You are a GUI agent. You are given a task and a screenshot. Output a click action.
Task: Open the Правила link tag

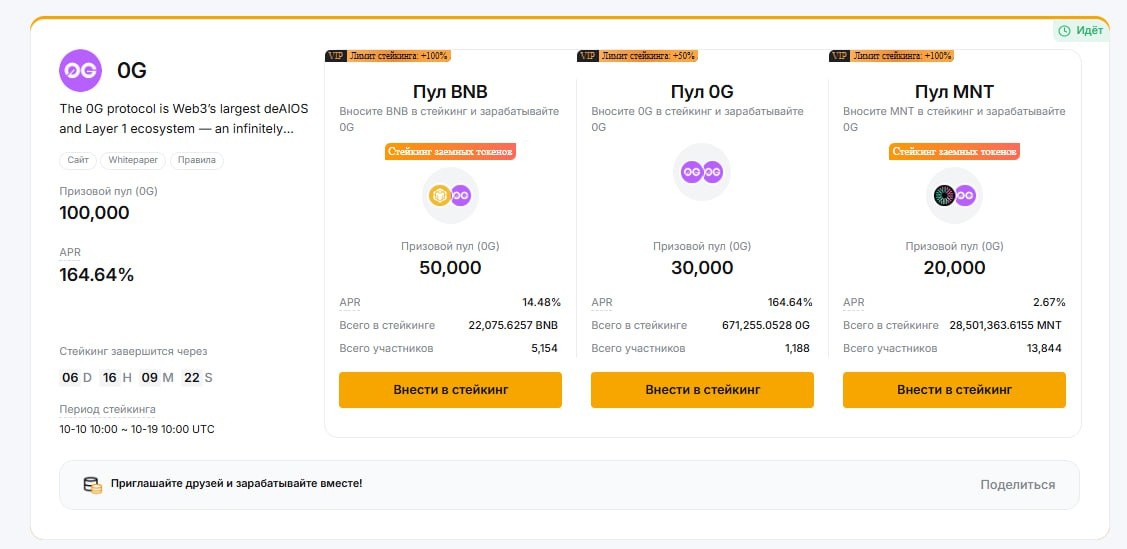coord(196,160)
